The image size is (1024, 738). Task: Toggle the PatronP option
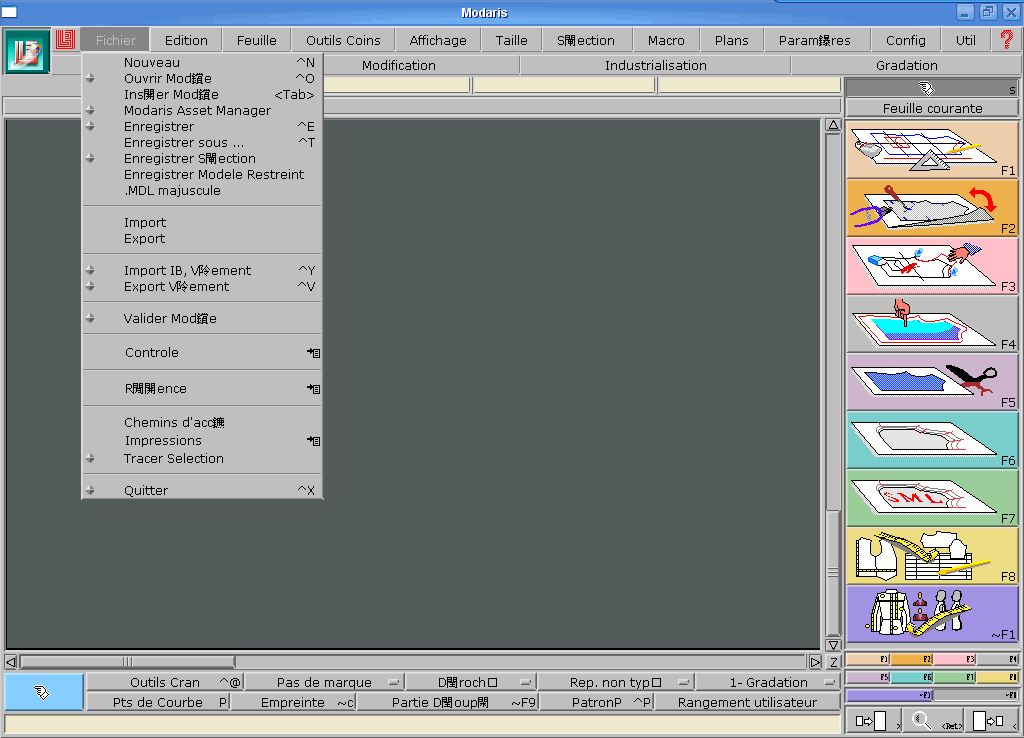click(596, 702)
